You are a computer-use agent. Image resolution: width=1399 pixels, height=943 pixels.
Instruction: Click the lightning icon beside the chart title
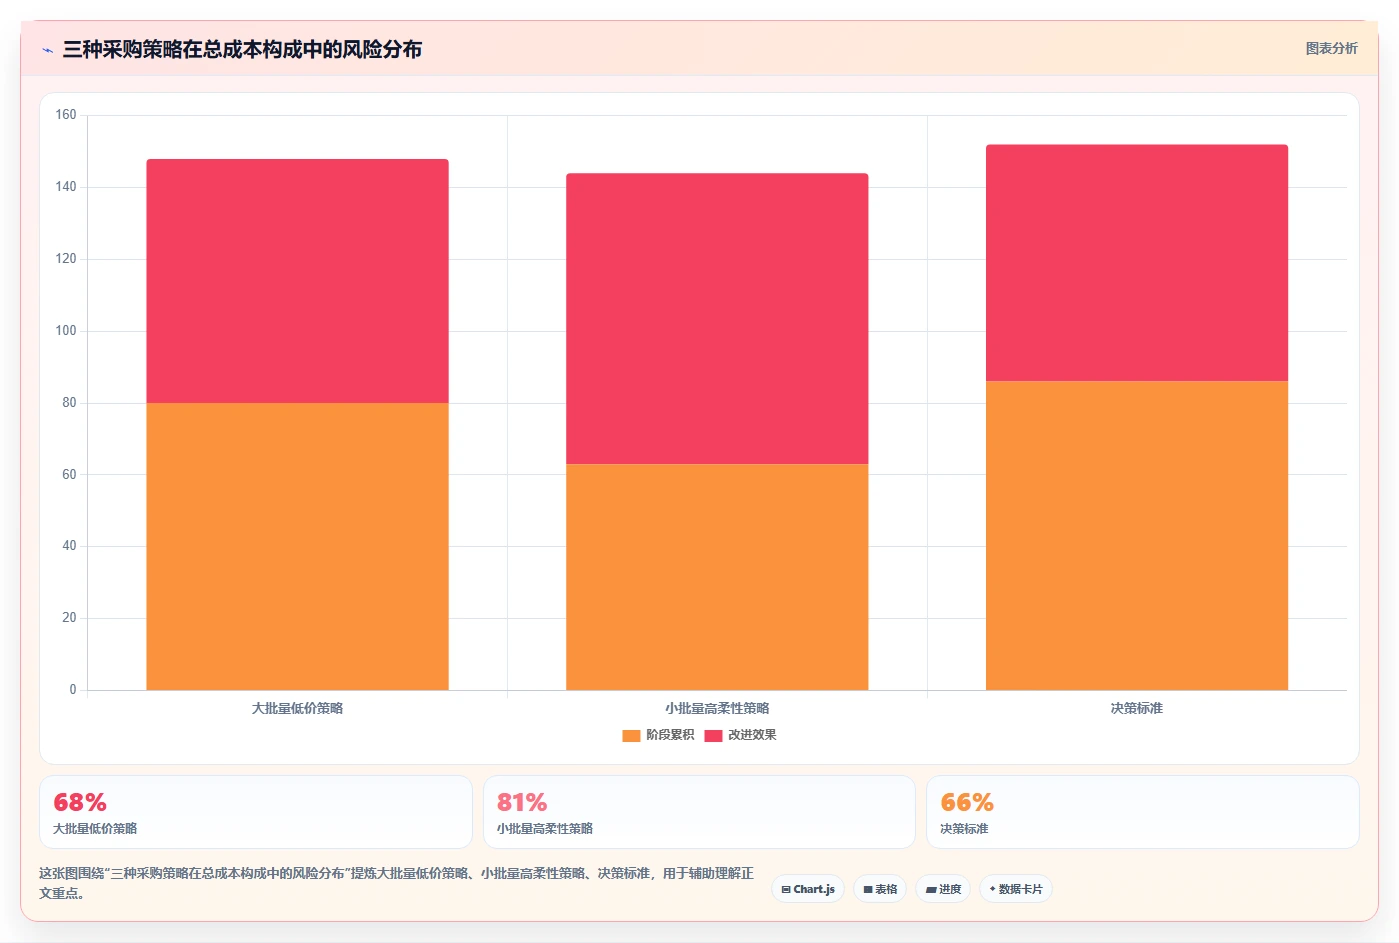pos(47,50)
